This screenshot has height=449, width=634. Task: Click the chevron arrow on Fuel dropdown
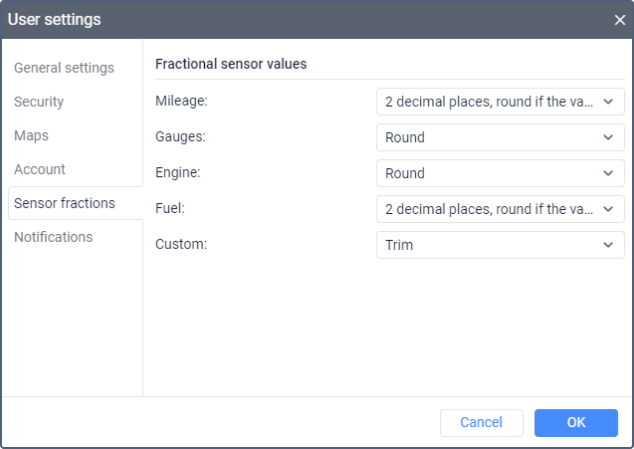(608, 209)
